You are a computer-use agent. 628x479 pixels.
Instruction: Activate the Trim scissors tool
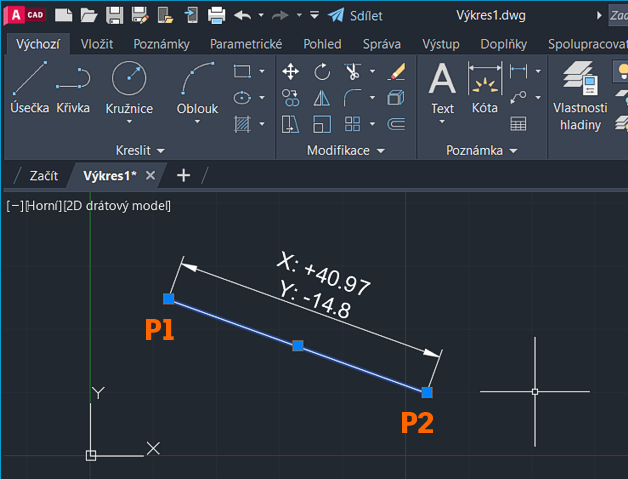[352, 72]
